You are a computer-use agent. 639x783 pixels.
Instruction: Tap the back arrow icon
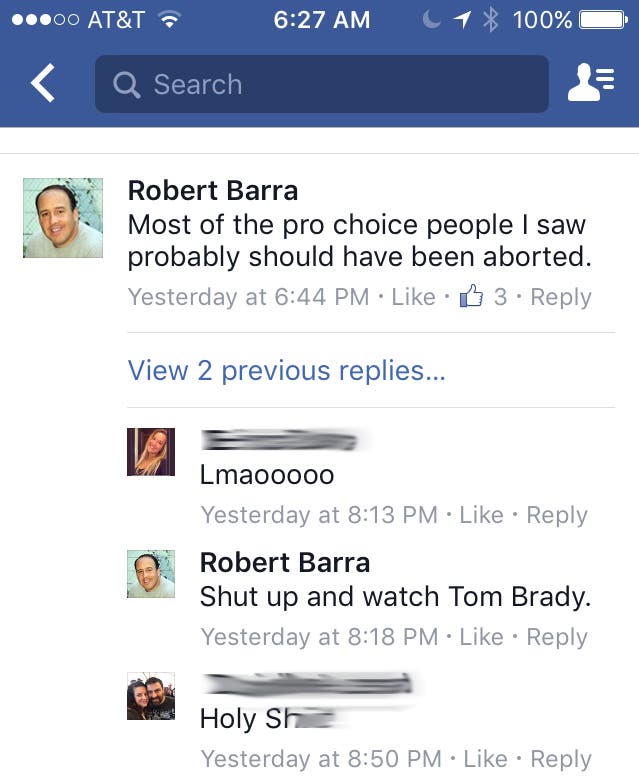tap(42, 84)
